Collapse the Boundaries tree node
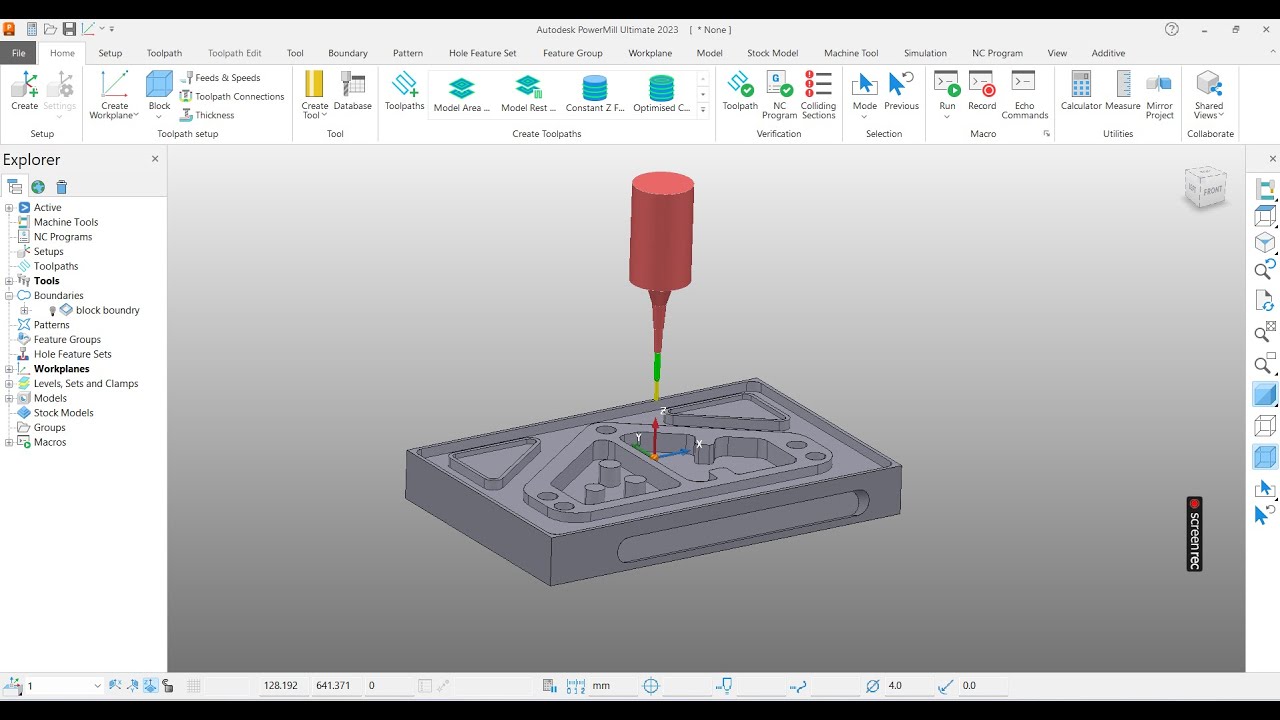This screenshot has width=1280, height=720. coord(9,296)
